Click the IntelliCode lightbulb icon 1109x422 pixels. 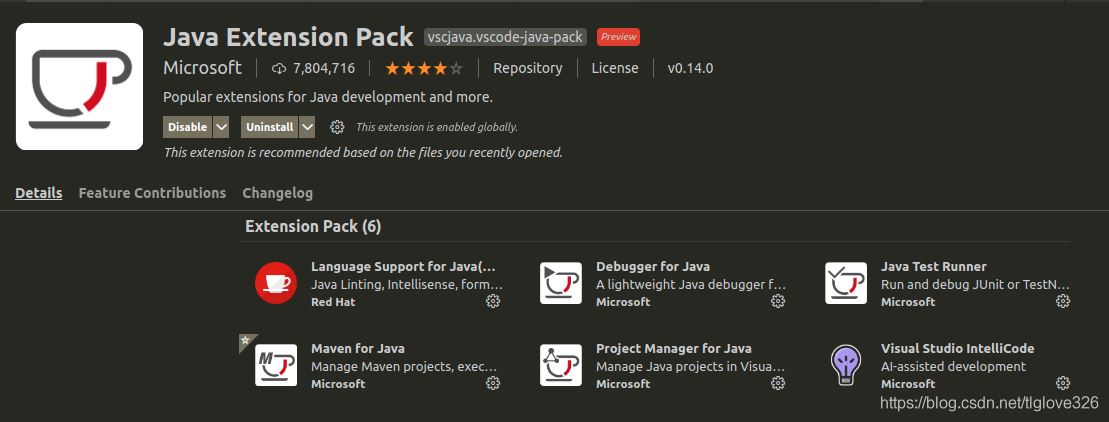(x=846, y=365)
